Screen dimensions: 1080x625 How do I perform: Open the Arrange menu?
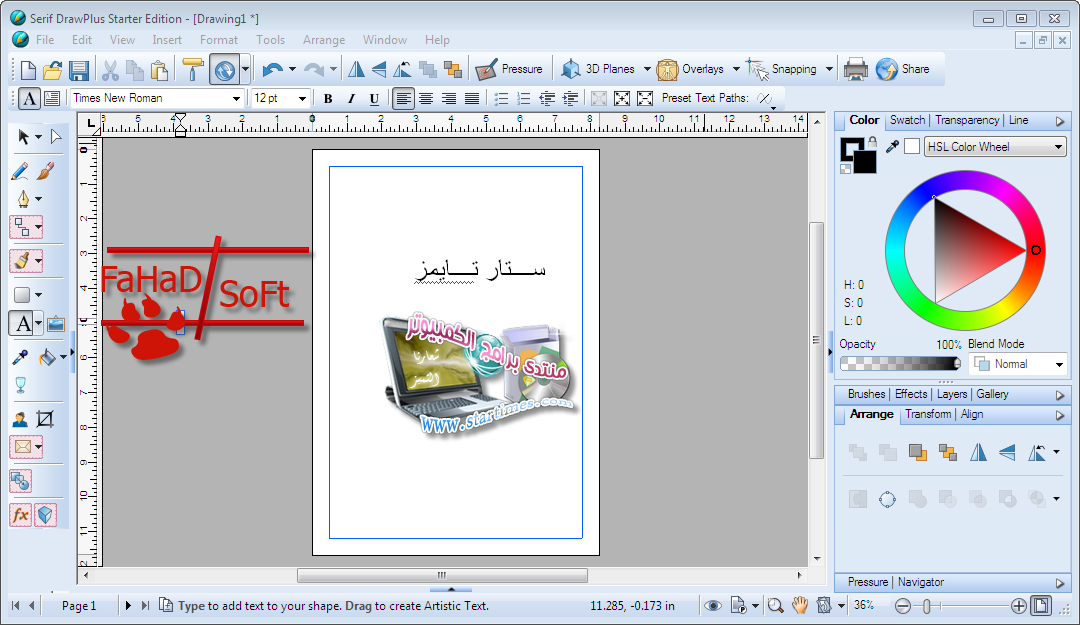[x=323, y=40]
